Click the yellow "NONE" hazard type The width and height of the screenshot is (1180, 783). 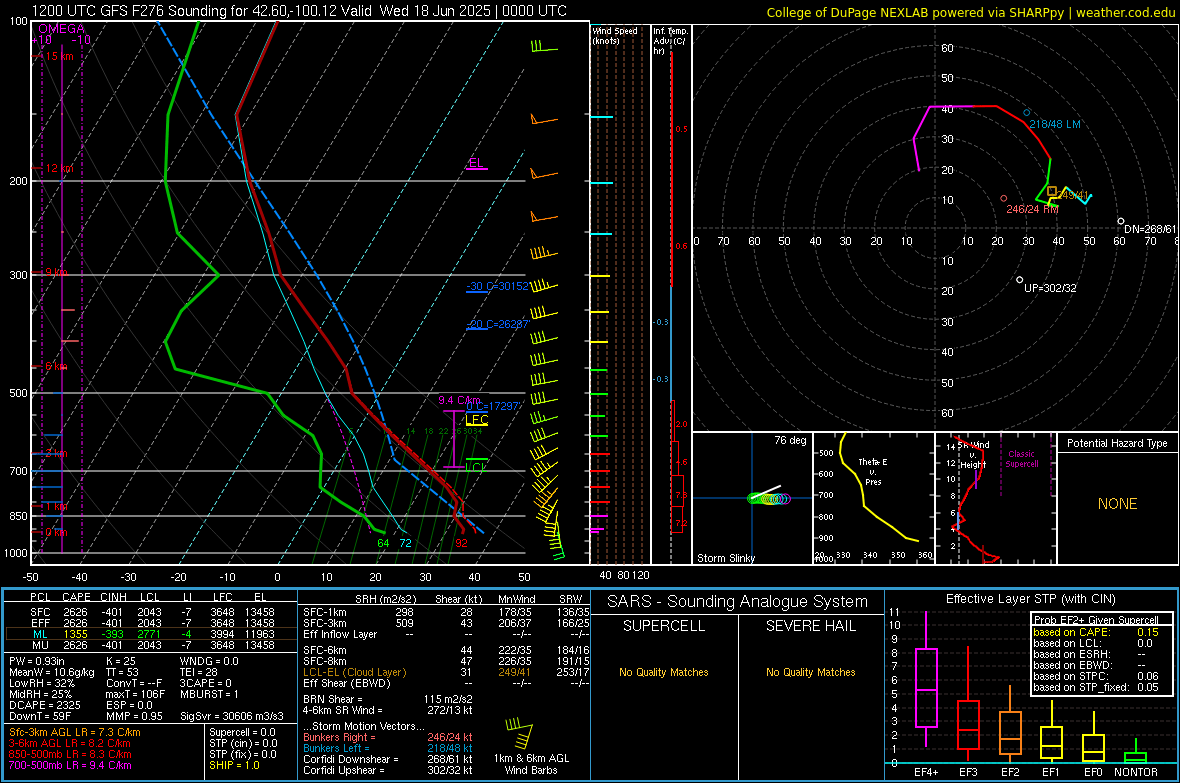click(1118, 504)
